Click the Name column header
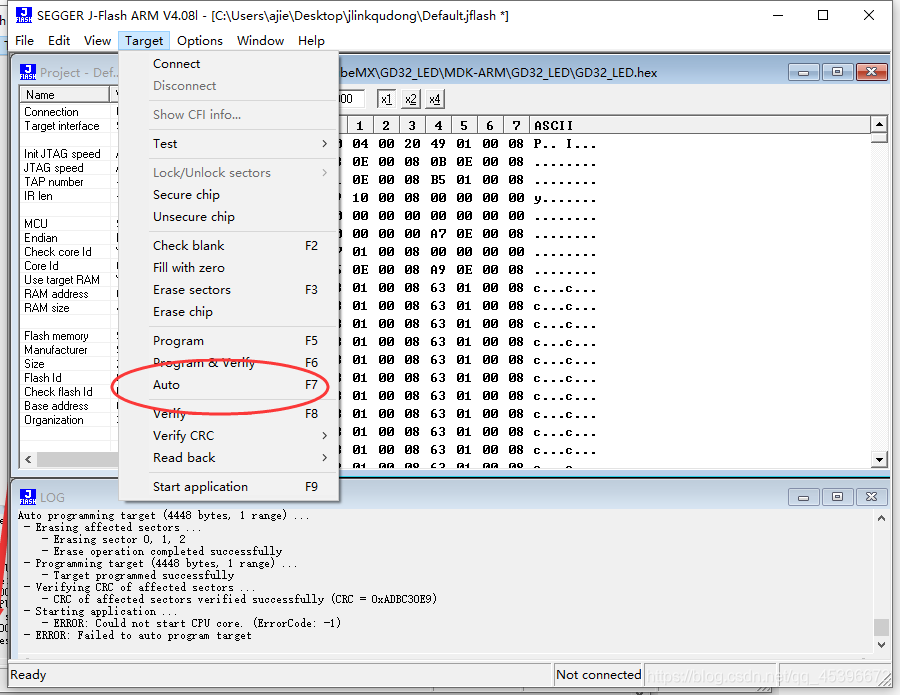 click(65, 95)
